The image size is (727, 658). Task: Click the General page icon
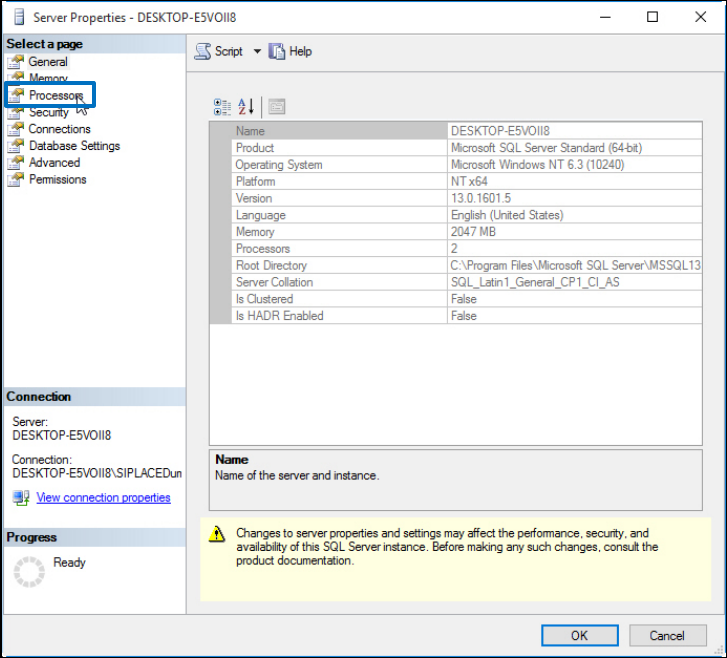point(16,61)
